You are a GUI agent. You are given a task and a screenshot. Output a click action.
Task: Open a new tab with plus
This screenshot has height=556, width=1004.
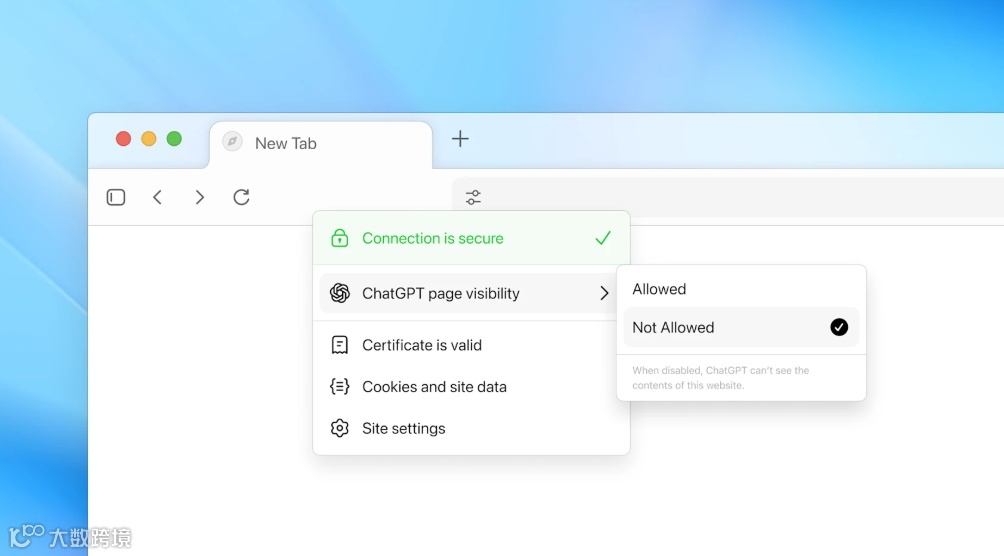[x=460, y=139]
